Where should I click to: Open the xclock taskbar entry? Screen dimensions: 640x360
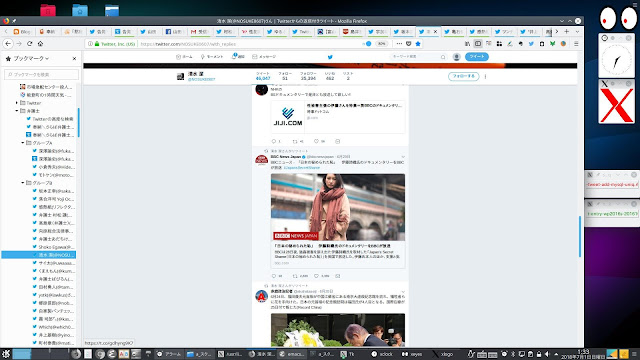(382, 354)
